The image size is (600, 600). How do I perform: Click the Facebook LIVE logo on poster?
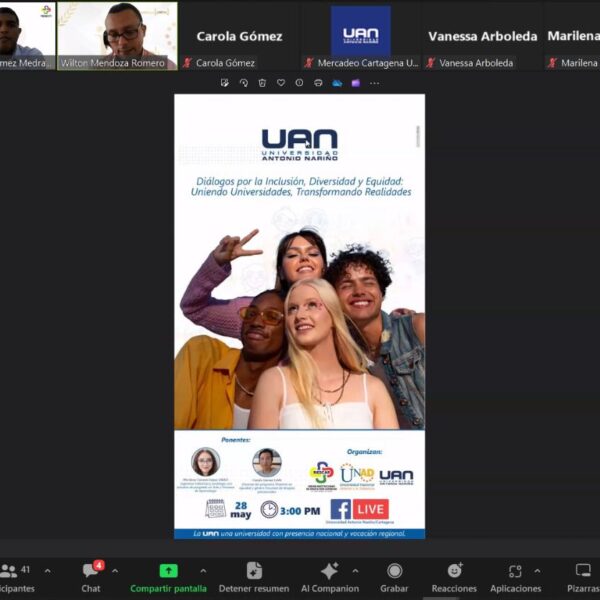pyautogui.click(x=360, y=509)
